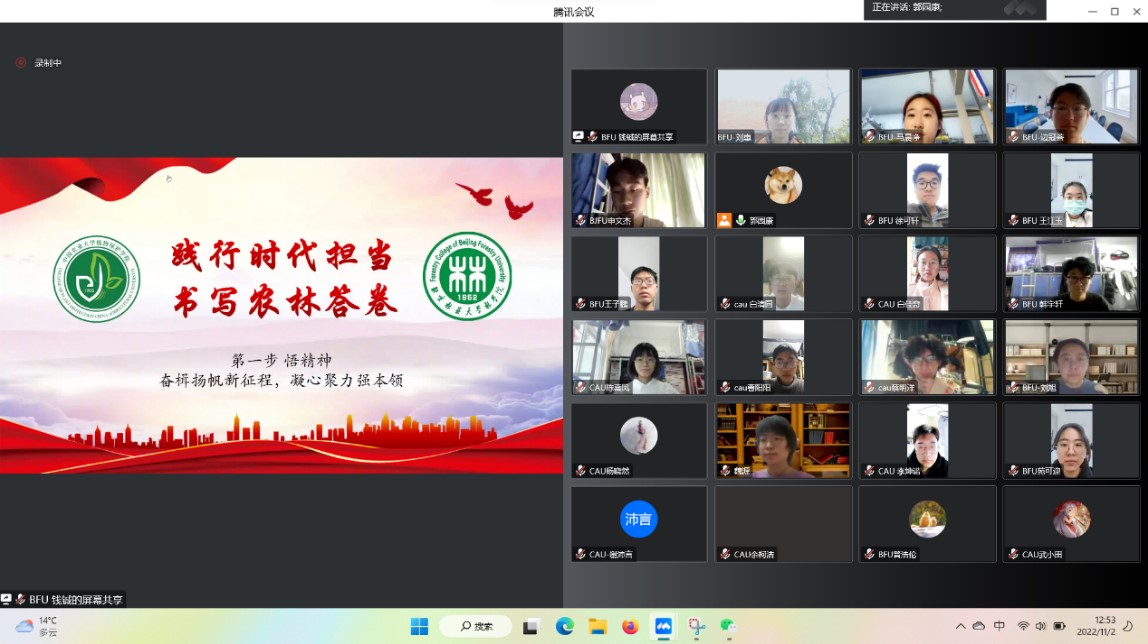Screen dimensions: 1148x644
Task: Click the screen-share icon on BFU 钱铖 grid tile
Action: coord(578,136)
